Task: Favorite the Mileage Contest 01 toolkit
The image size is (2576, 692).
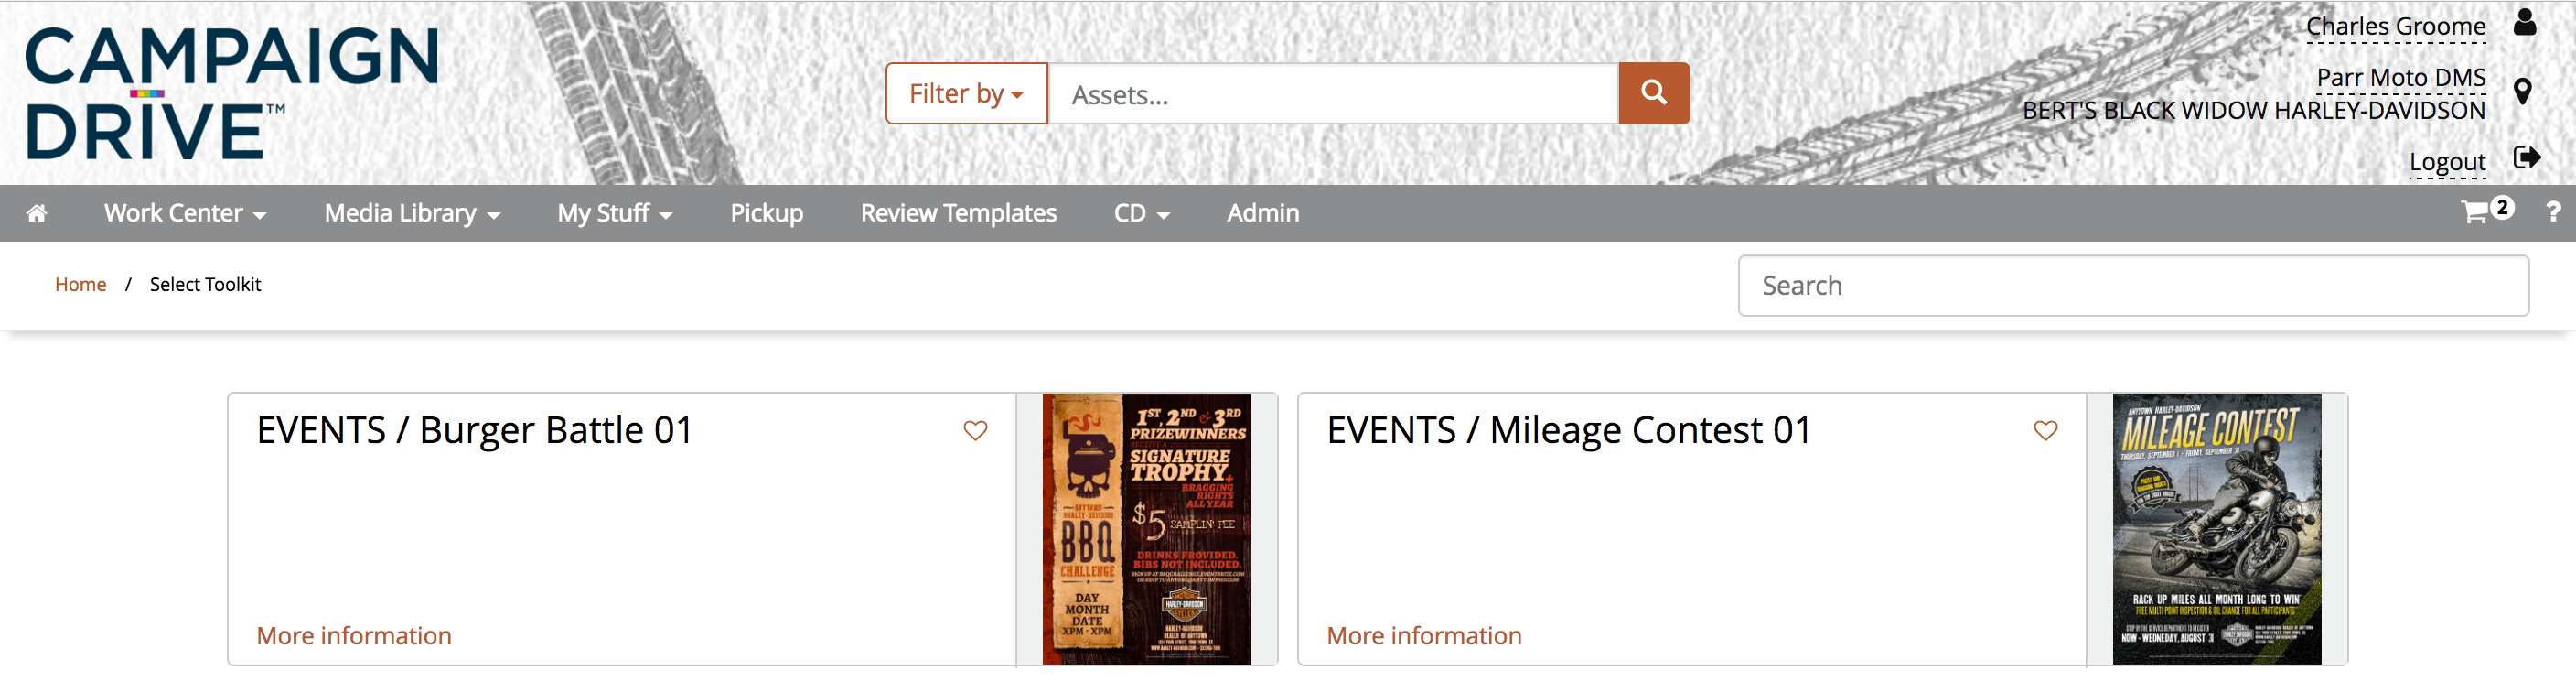Action: (x=2045, y=431)
